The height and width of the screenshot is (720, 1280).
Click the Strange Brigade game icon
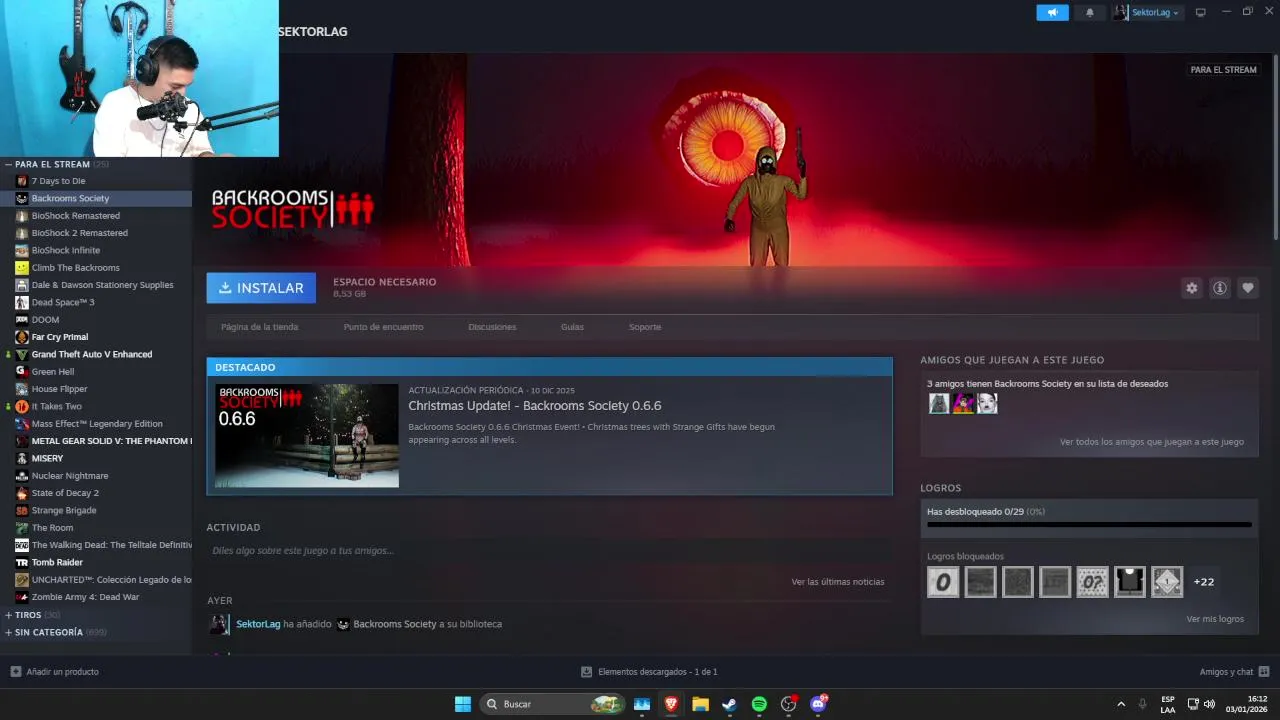point(22,510)
